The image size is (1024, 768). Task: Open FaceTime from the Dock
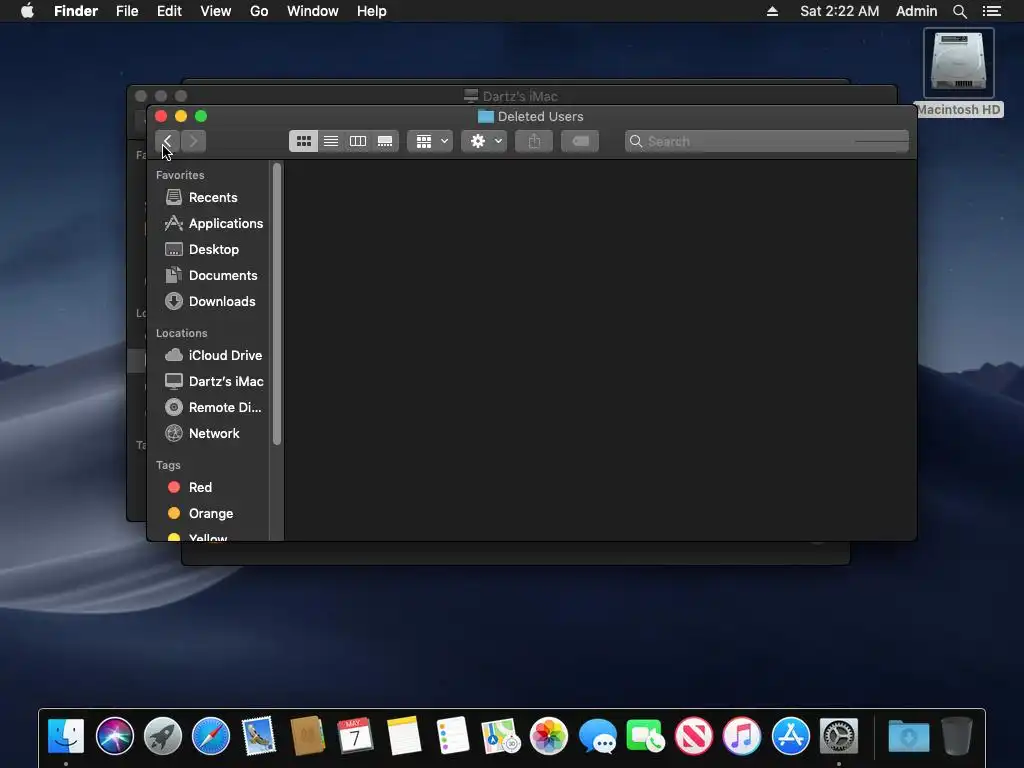[645, 736]
